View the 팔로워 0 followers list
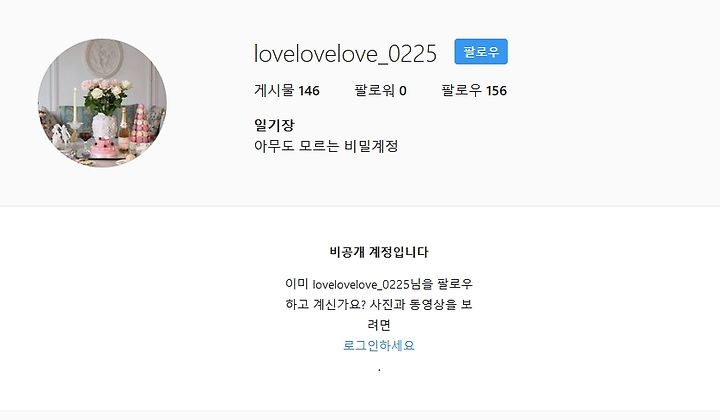The height and width of the screenshot is (420, 720). (x=380, y=90)
